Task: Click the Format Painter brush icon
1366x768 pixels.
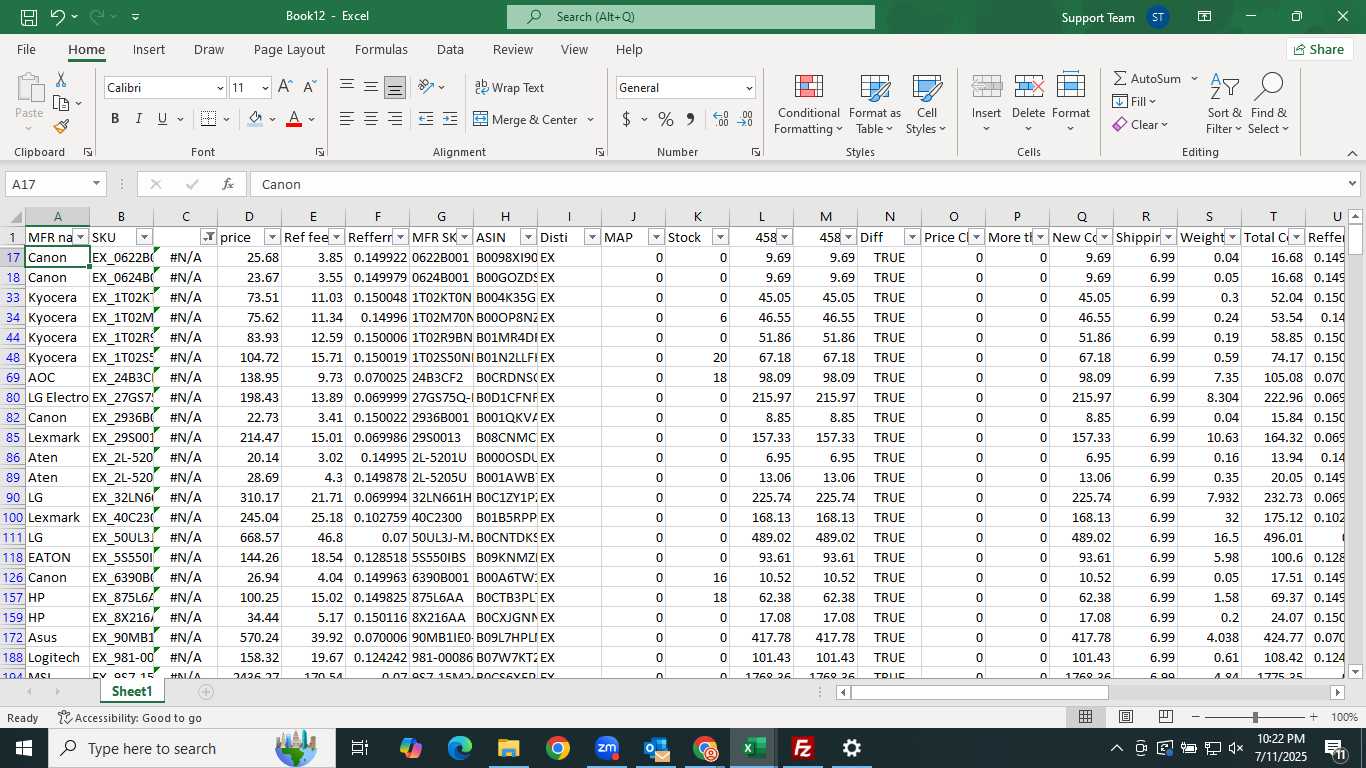Action: [61, 127]
